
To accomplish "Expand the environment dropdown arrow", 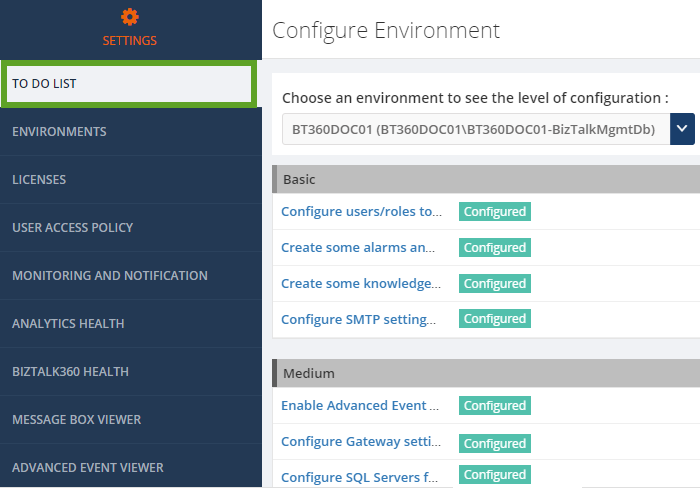I will pyautogui.click(x=682, y=129).
